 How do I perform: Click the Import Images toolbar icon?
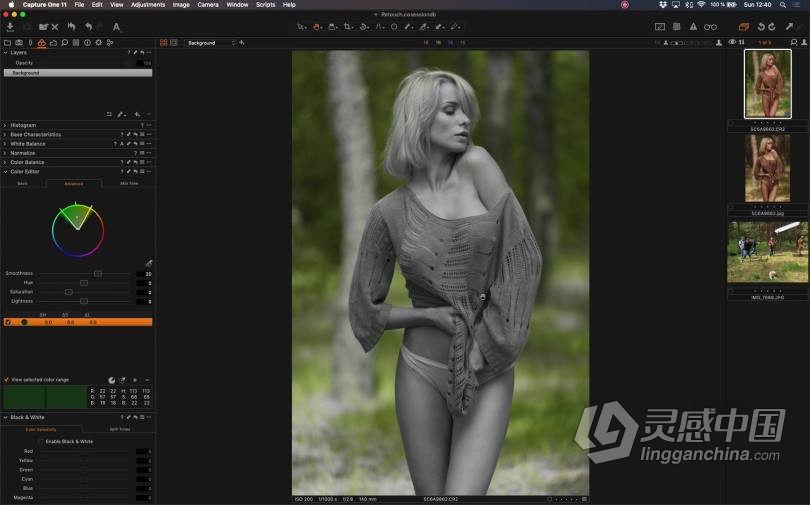10,27
